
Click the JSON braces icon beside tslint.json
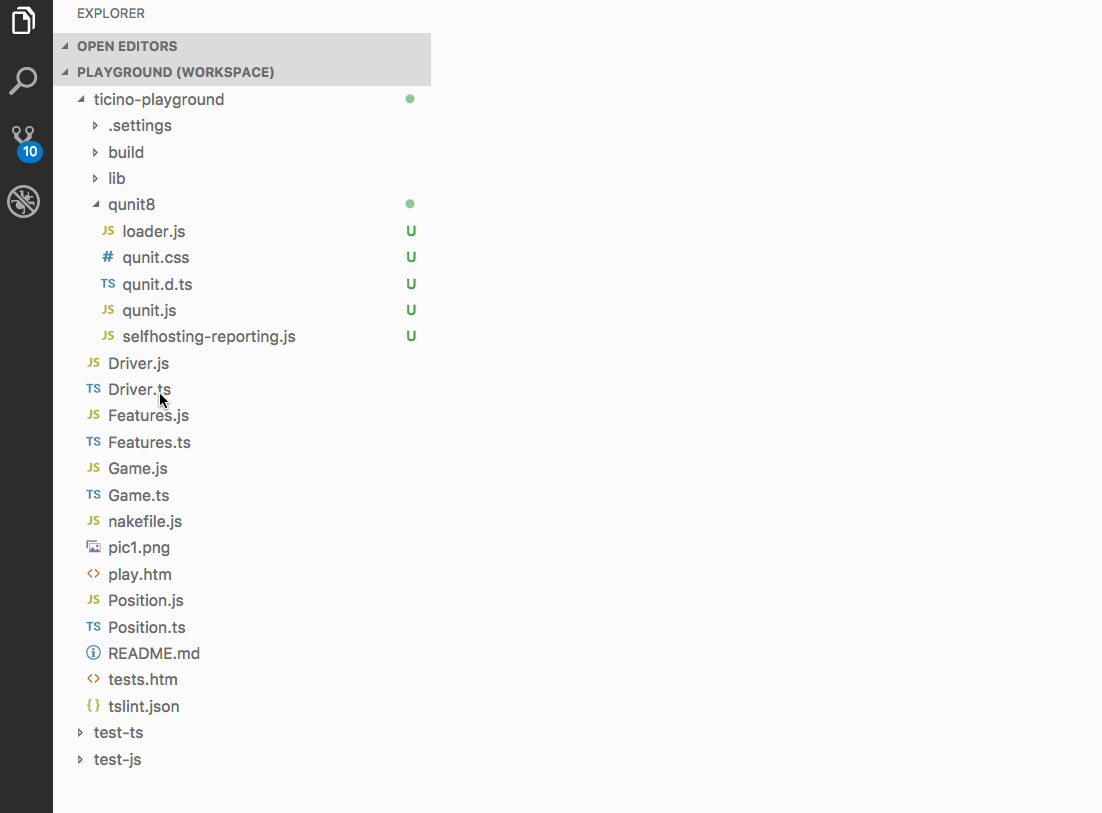pos(93,706)
